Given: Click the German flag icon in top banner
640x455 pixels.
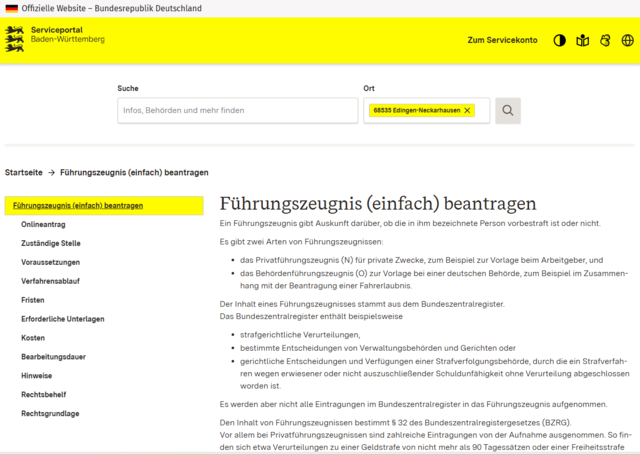Looking at the screenshot, I should click(10, 8).
